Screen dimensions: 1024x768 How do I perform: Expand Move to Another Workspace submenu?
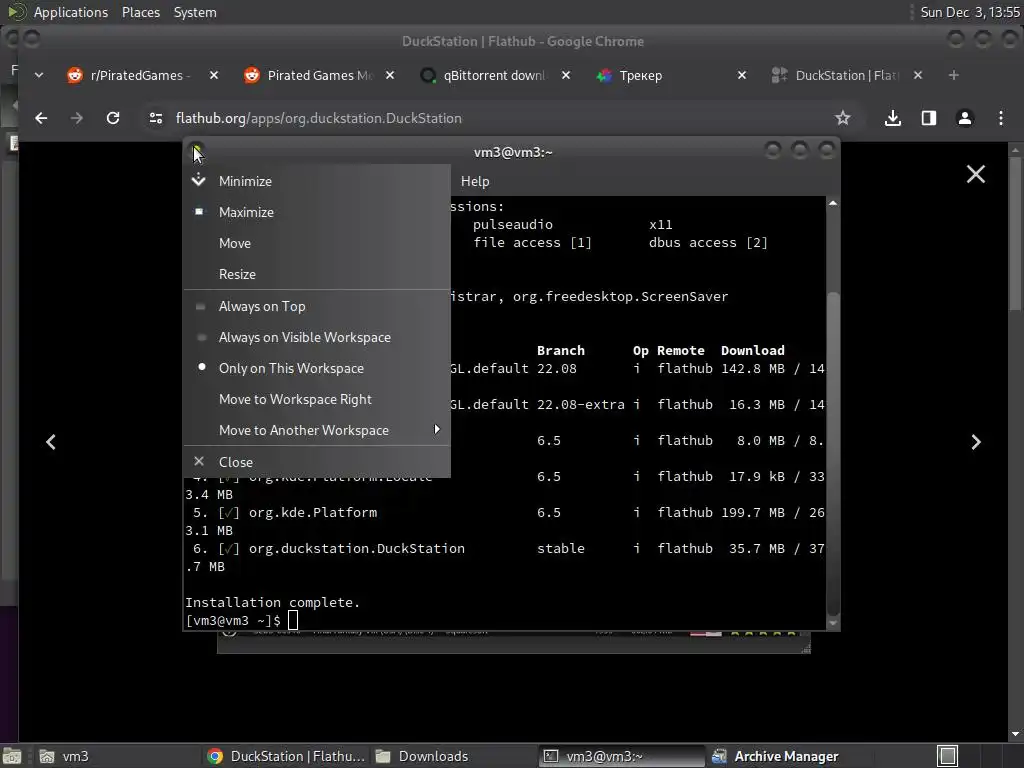317,430
